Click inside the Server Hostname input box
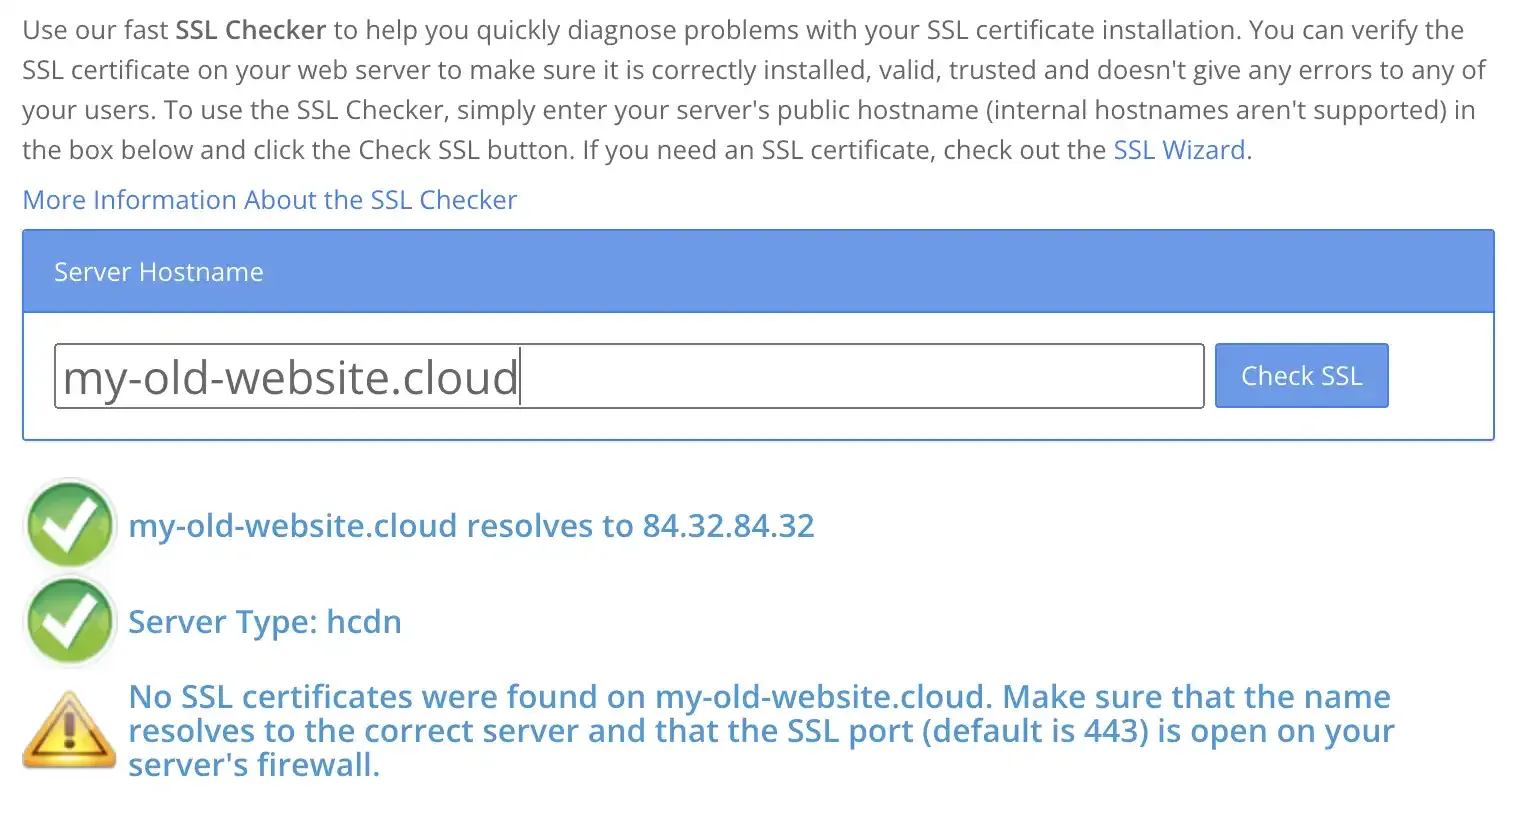The width and height of the screenshot is (1528, 824). pos(628,376)
